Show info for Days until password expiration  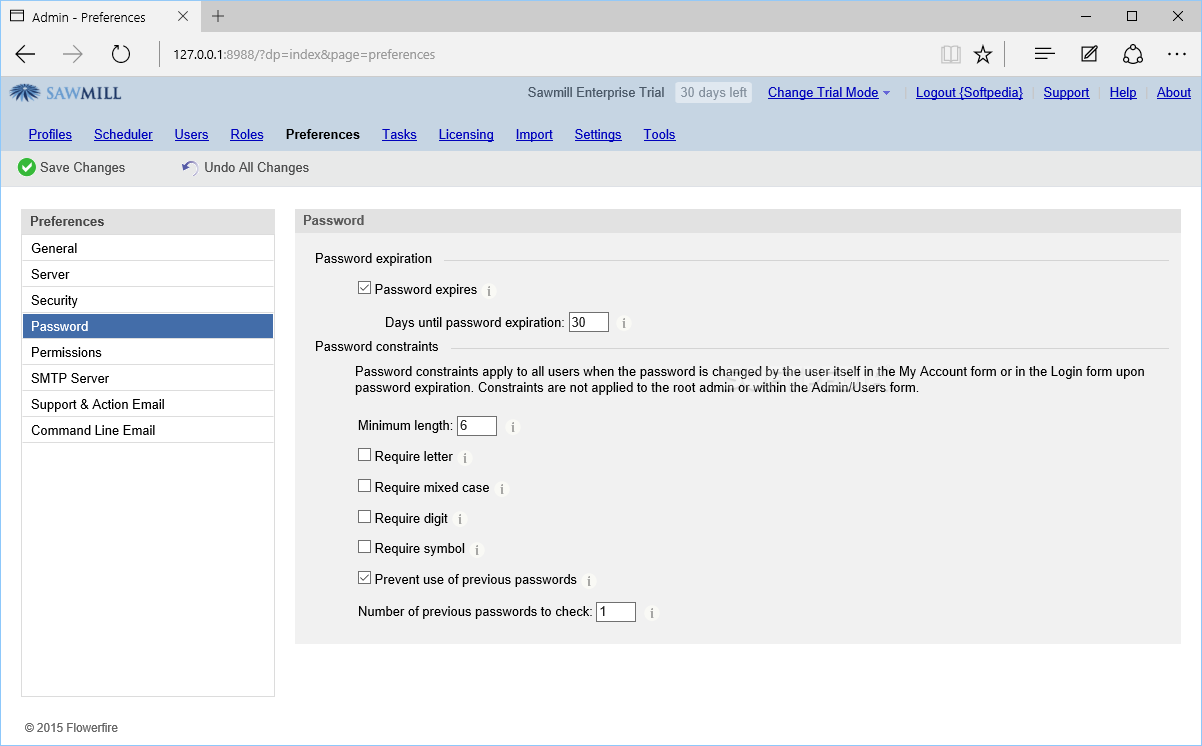(624, 323)
